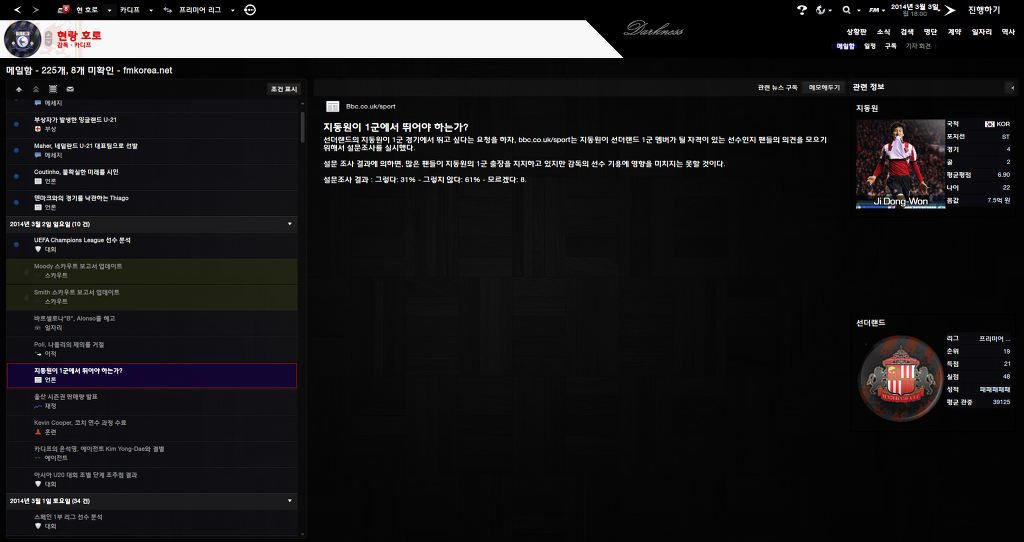Screen dimensions: 1024x542
Task: Open the help question mark icon
Action: (802, 10)
